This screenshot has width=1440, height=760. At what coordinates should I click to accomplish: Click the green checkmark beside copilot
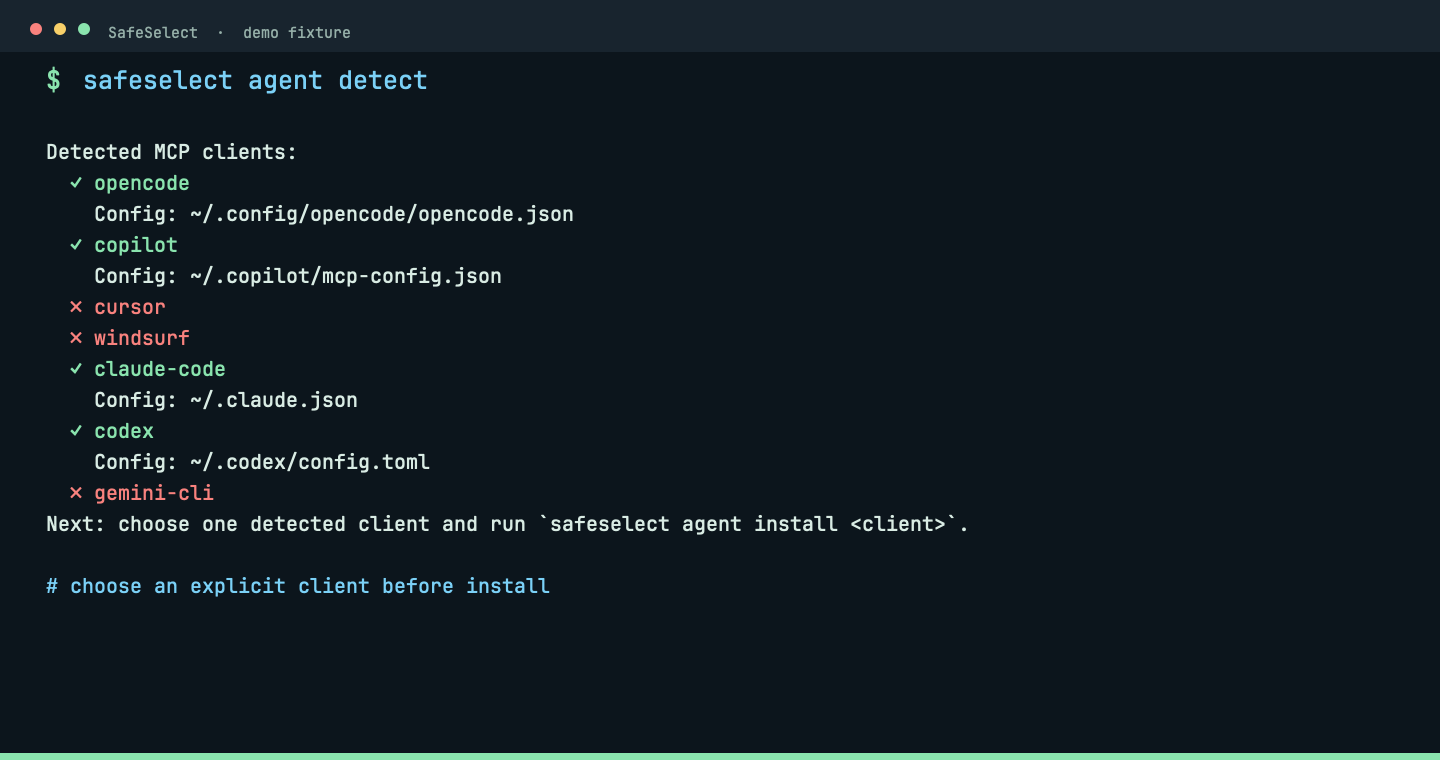(76, 245)
